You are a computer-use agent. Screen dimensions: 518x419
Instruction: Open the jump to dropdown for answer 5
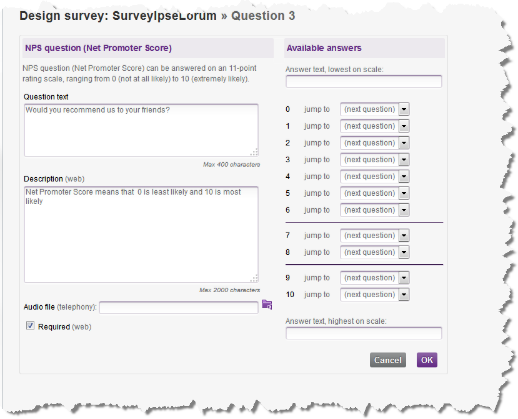(x=375, y=193)
